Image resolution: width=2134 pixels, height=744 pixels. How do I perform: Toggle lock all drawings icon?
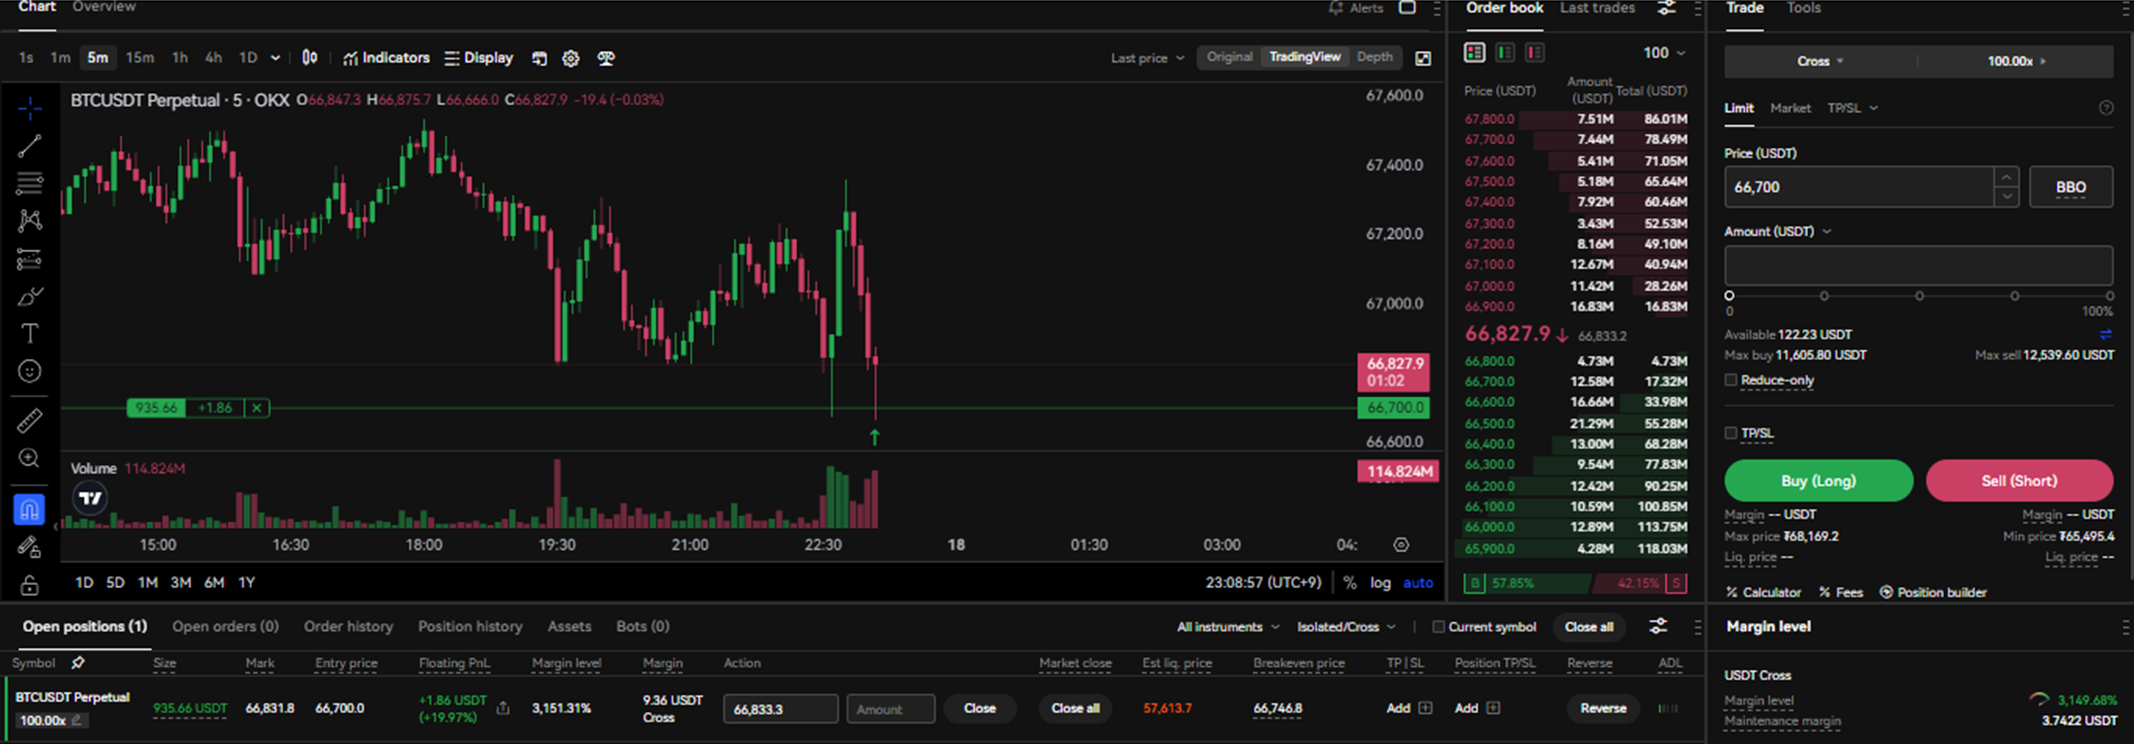pos(29,584)
